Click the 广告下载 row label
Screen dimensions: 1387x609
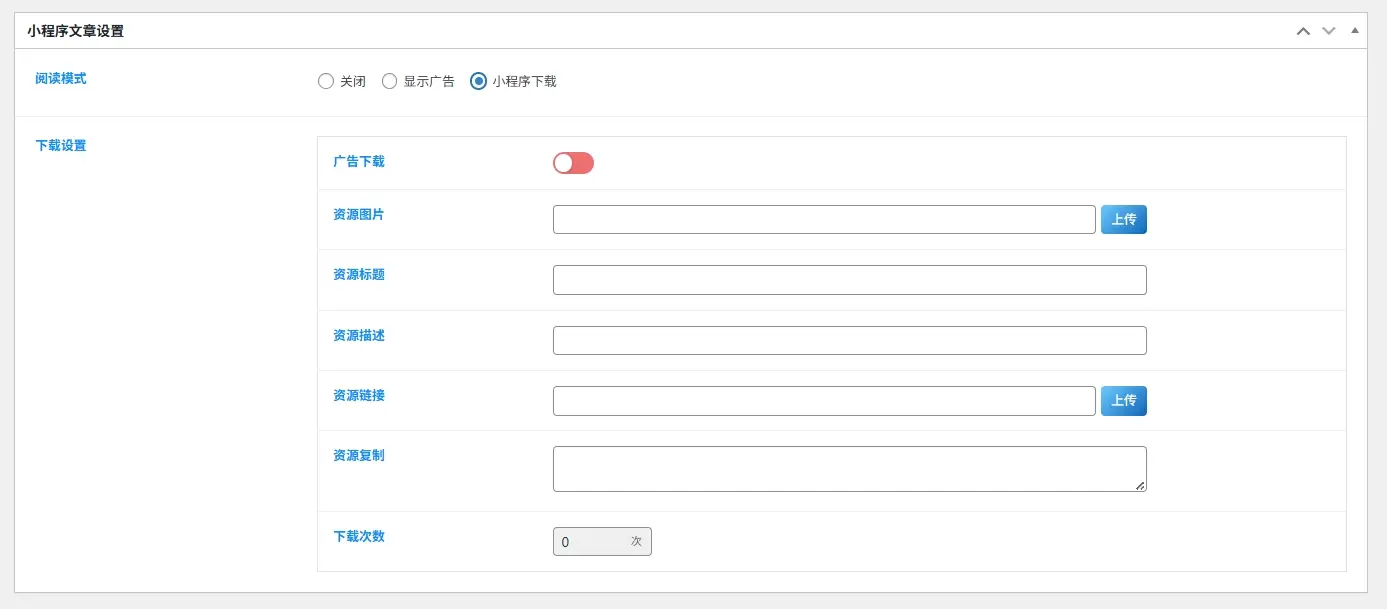point(356,162)
